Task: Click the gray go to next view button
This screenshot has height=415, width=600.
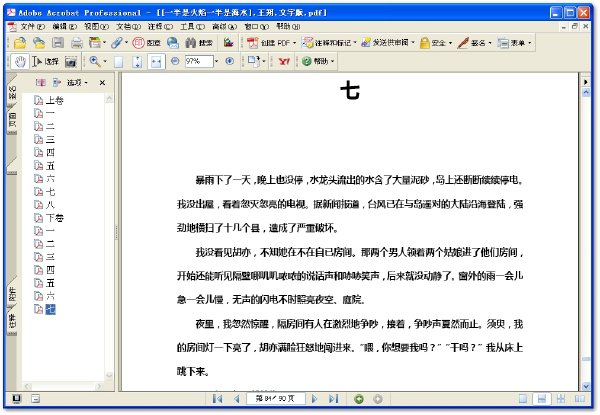Action: point(378,399)
